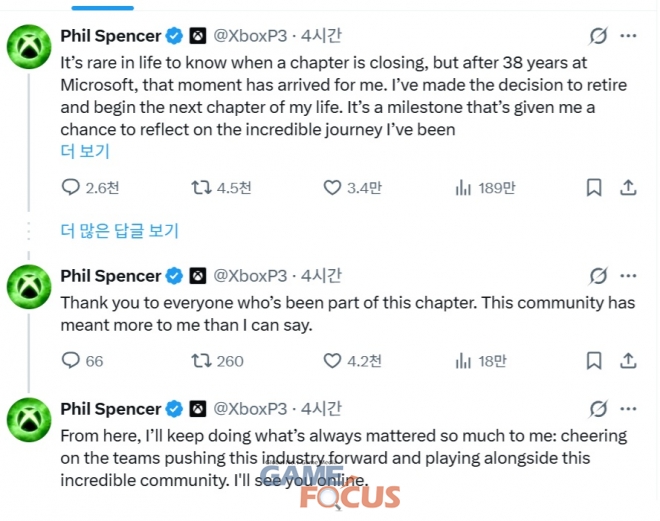Retweet the first retirement announcement tweet

201,187
